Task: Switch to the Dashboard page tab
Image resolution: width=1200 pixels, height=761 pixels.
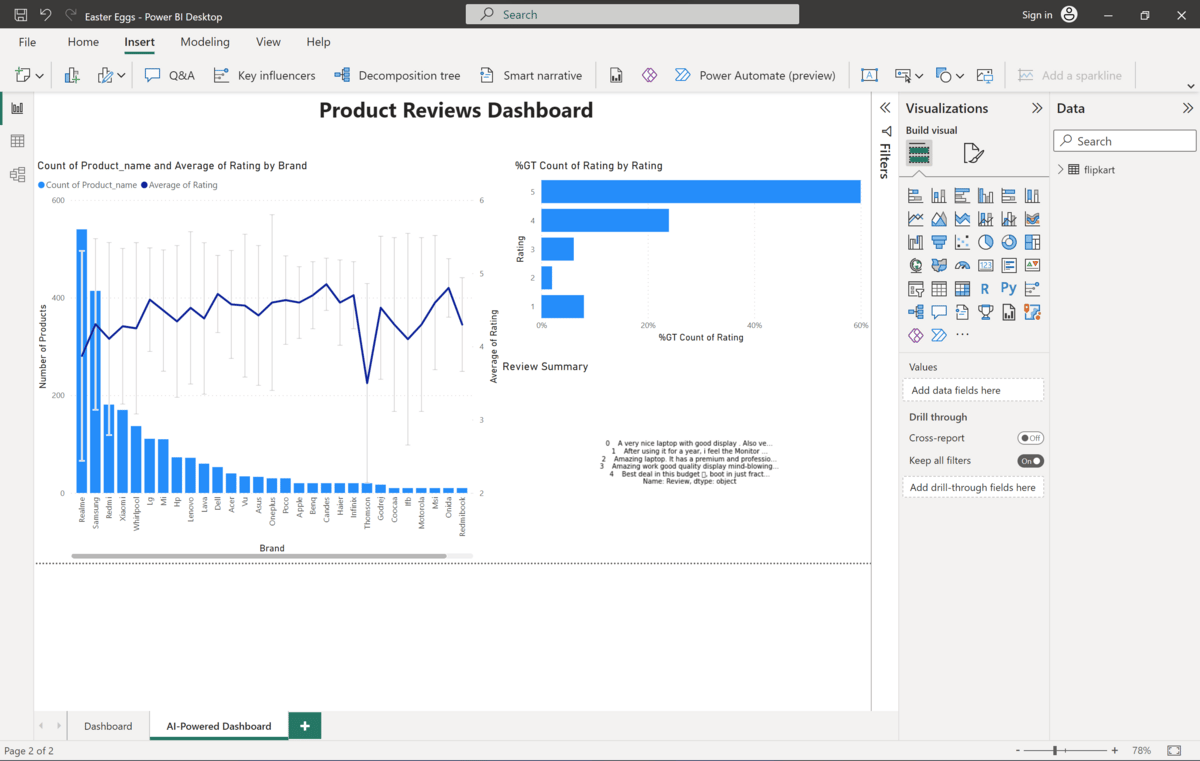Action: pos(108,726)
